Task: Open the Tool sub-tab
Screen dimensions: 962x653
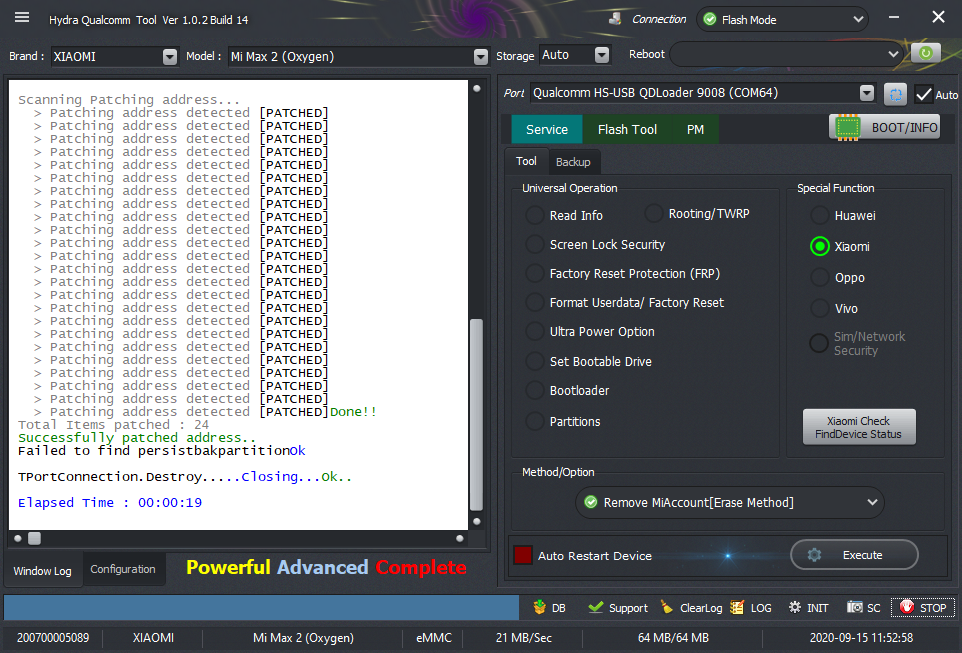Action: click(526, 161)
